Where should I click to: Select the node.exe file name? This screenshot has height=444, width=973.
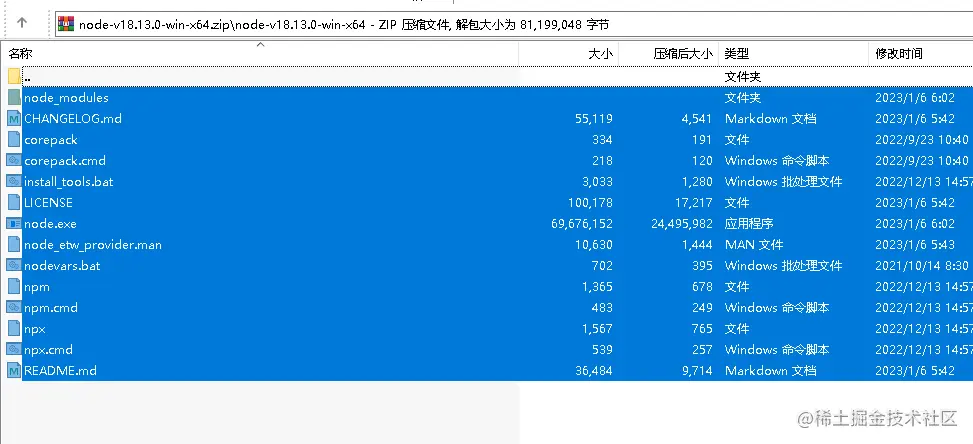pyautogui.click(x=50, y=224)
